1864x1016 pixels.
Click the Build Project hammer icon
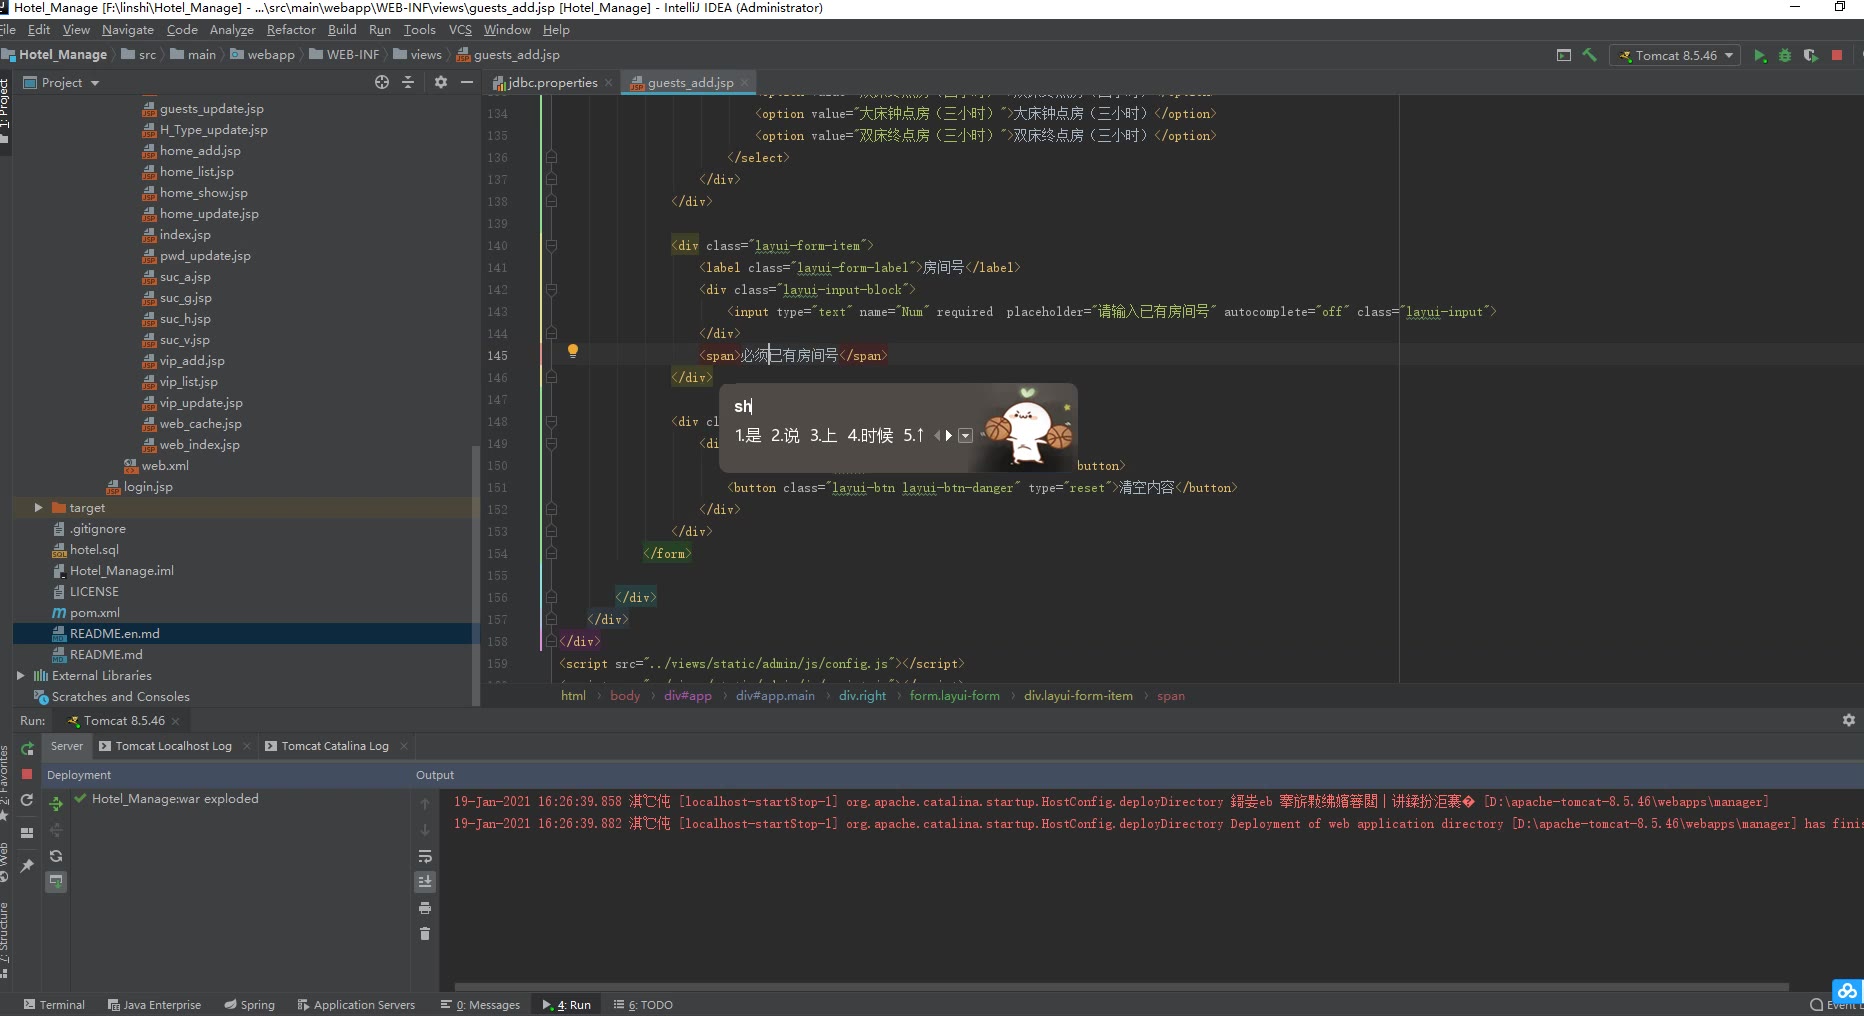click(x=1589, y=55)
